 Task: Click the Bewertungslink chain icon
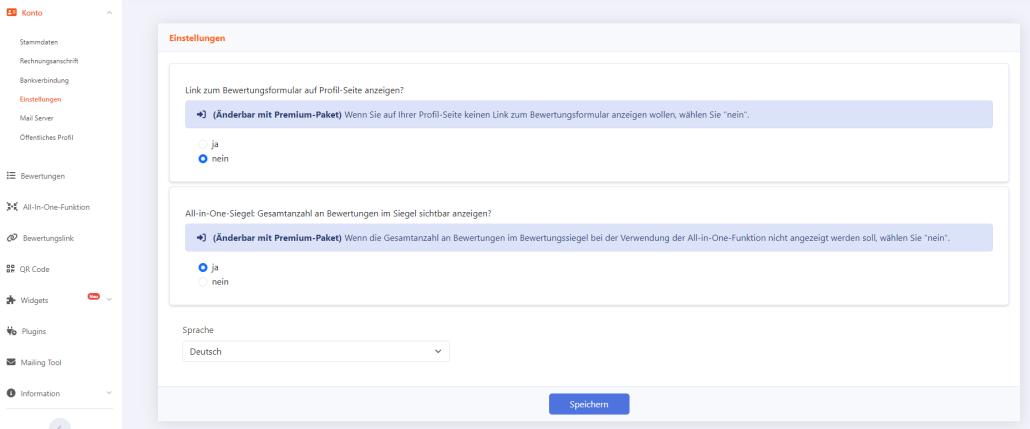[x=11, y=238]
